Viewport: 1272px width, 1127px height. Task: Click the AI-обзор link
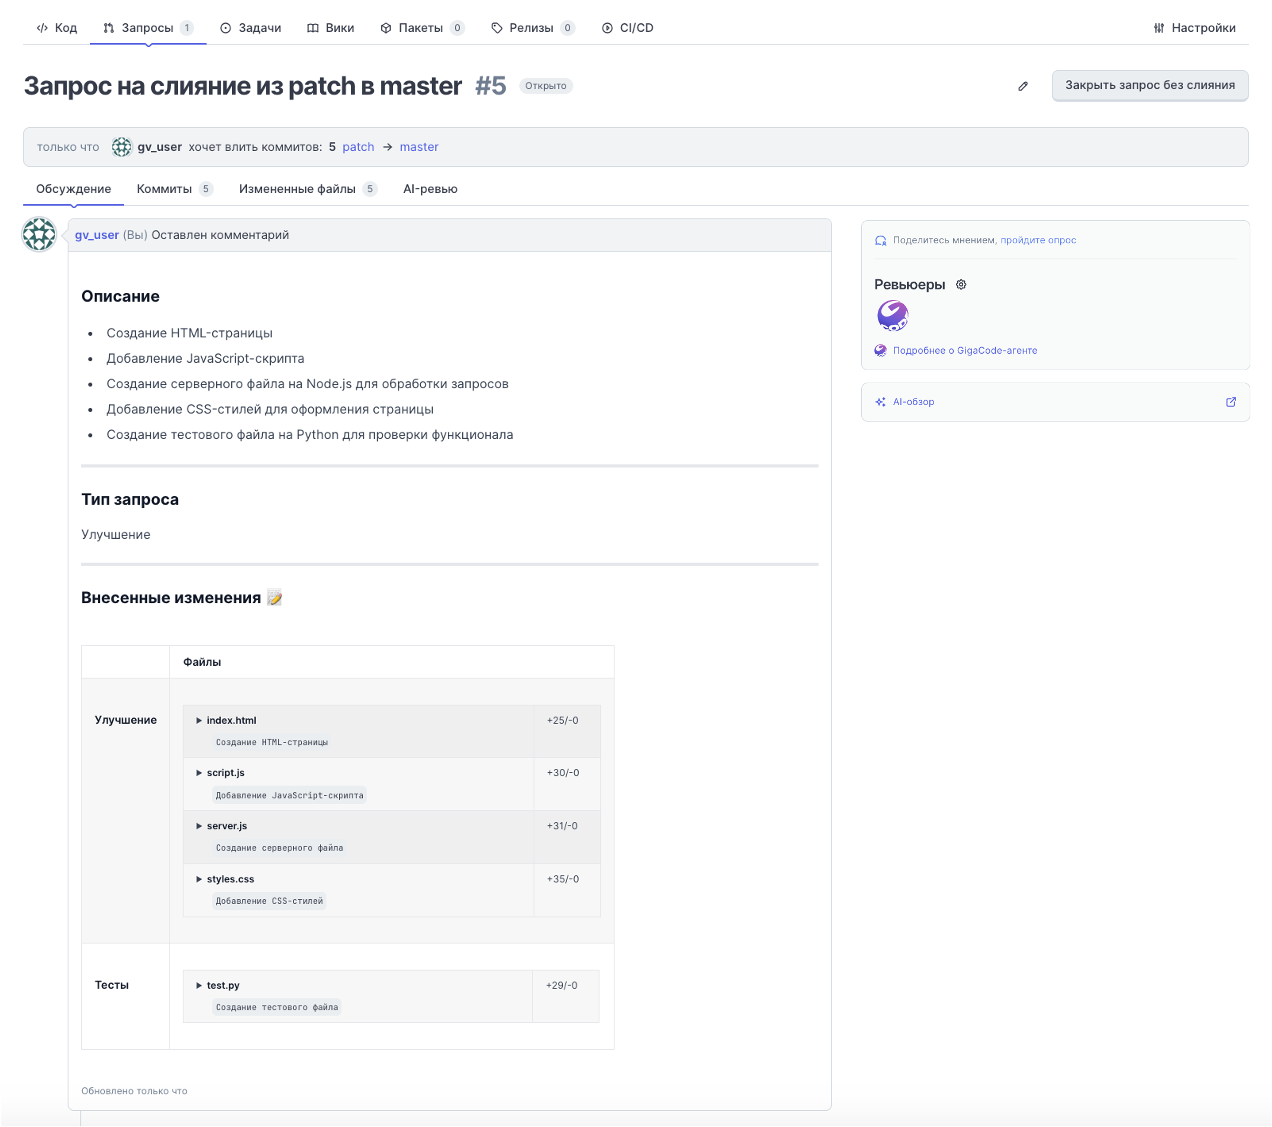tap(913, 402)
